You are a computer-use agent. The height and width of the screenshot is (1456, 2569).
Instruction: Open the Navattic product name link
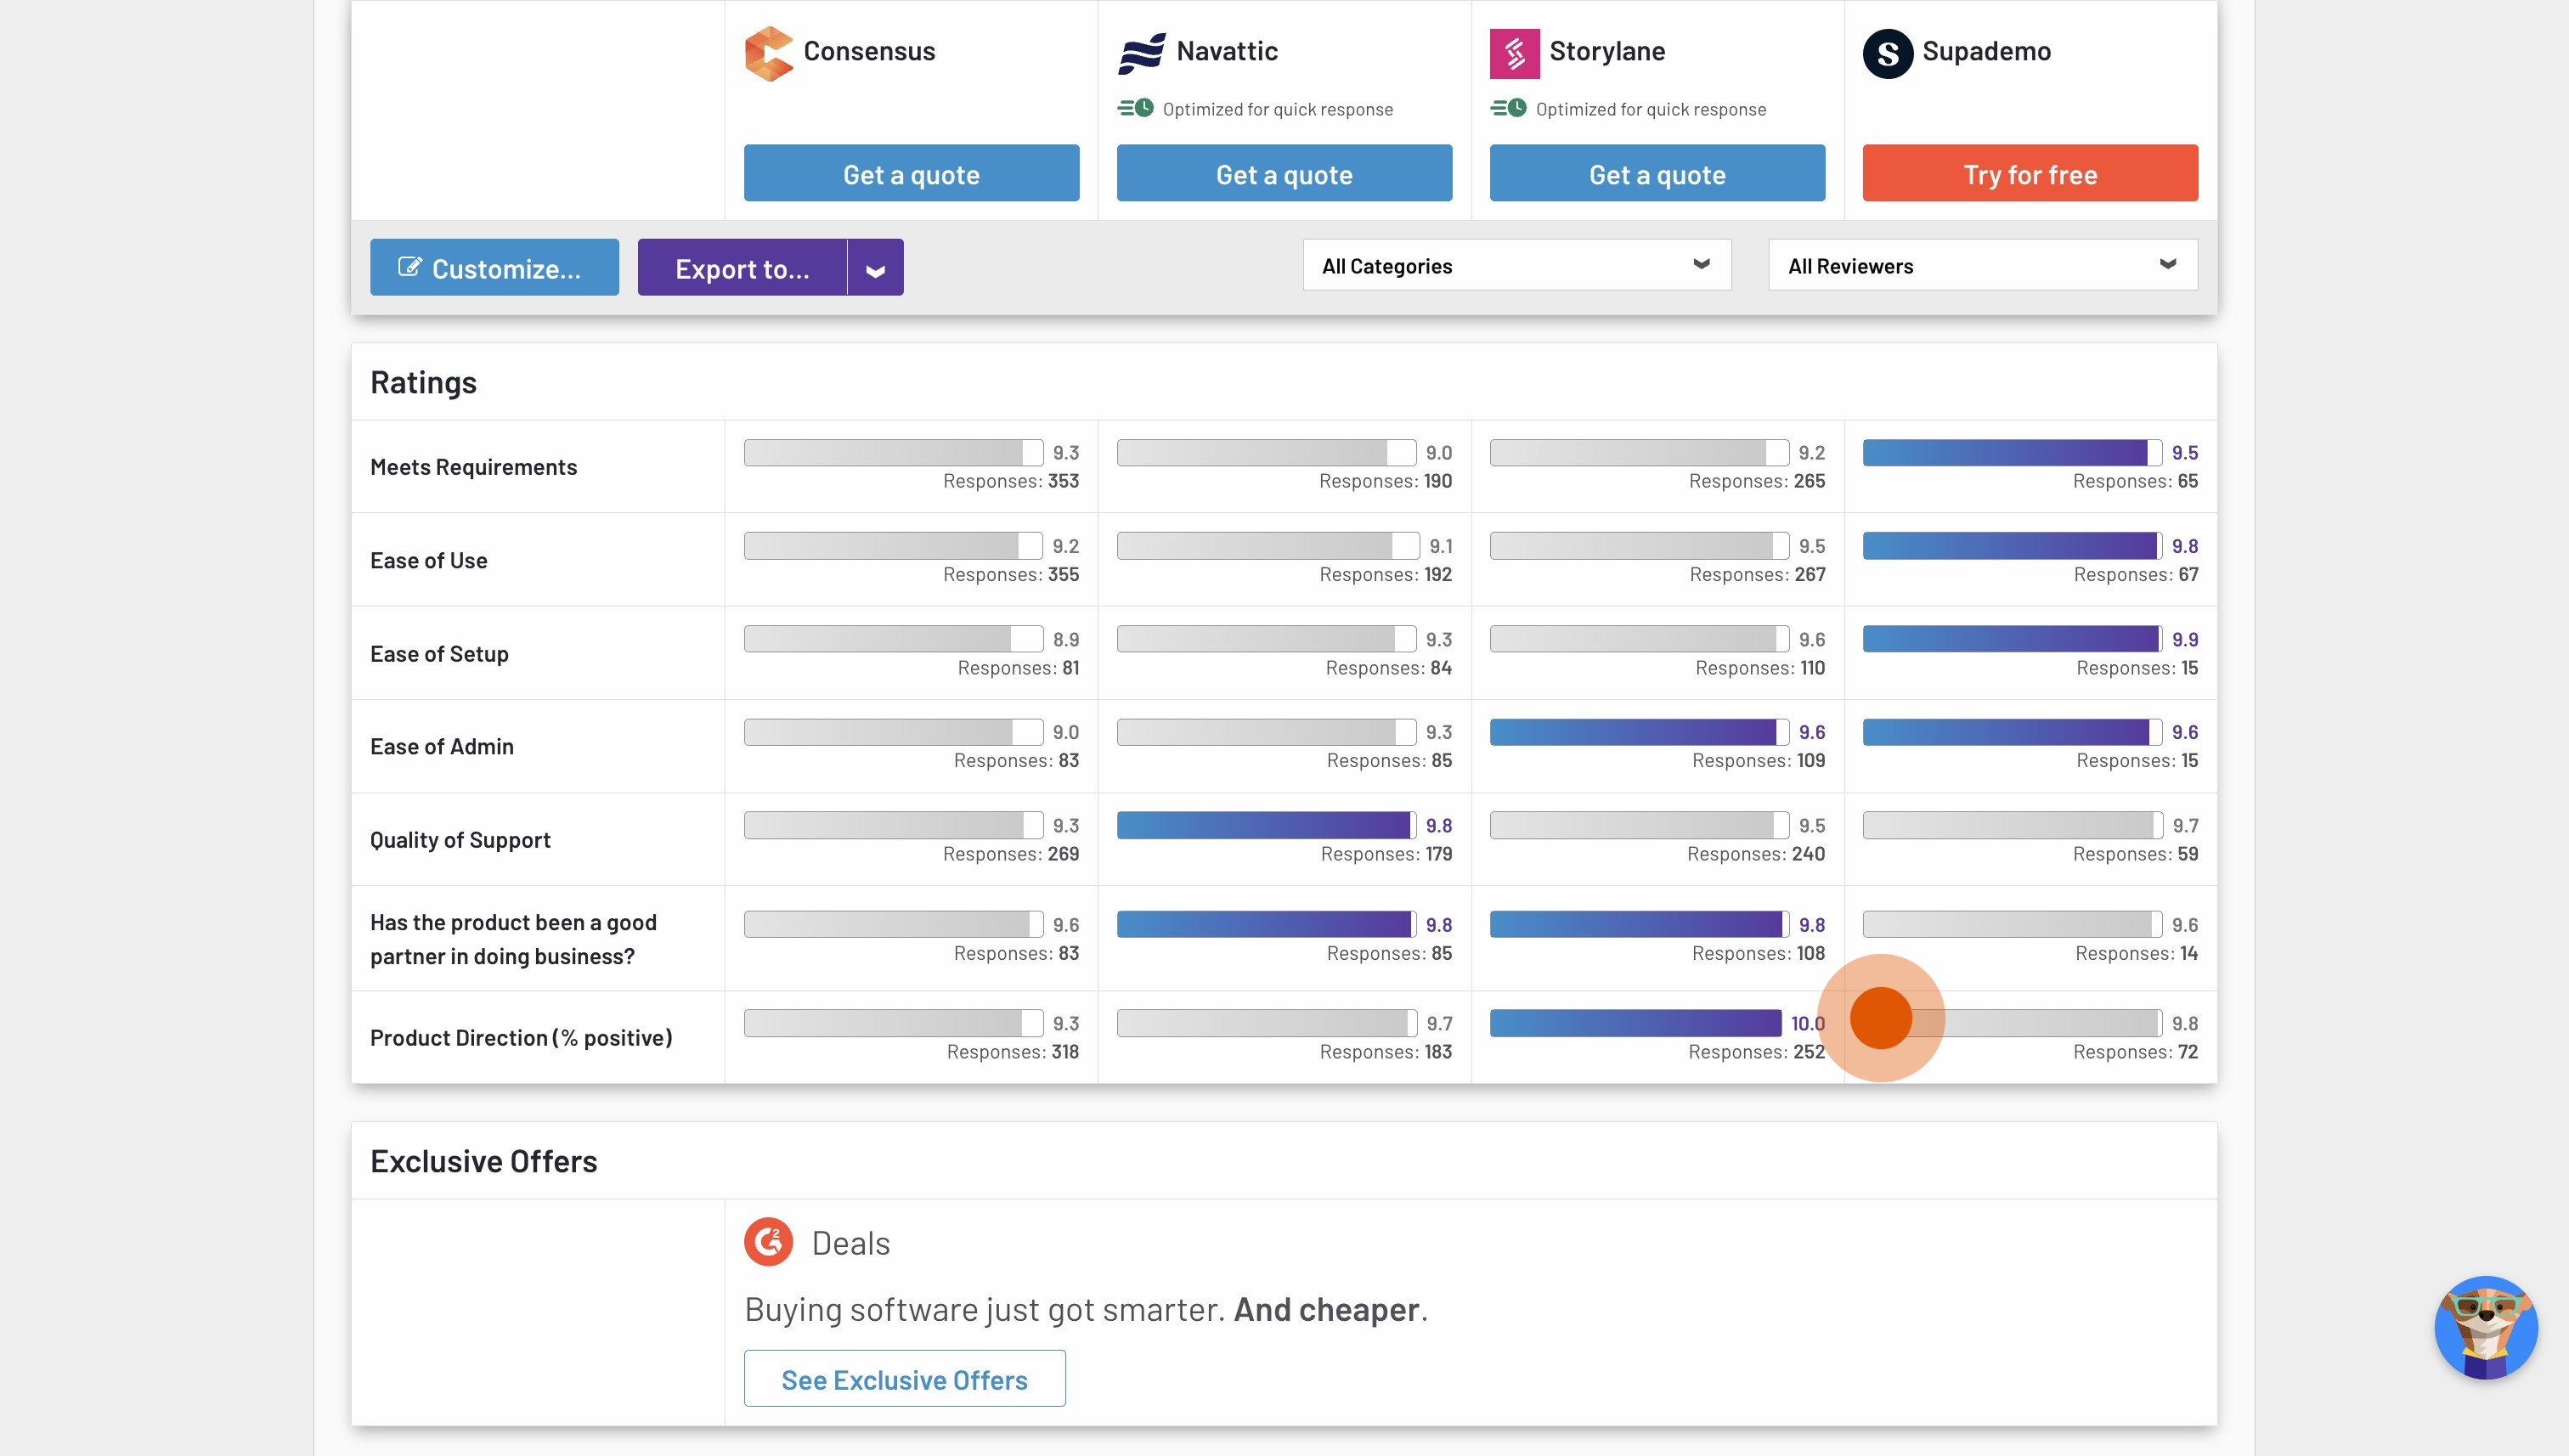click(x=1227, y=51)
